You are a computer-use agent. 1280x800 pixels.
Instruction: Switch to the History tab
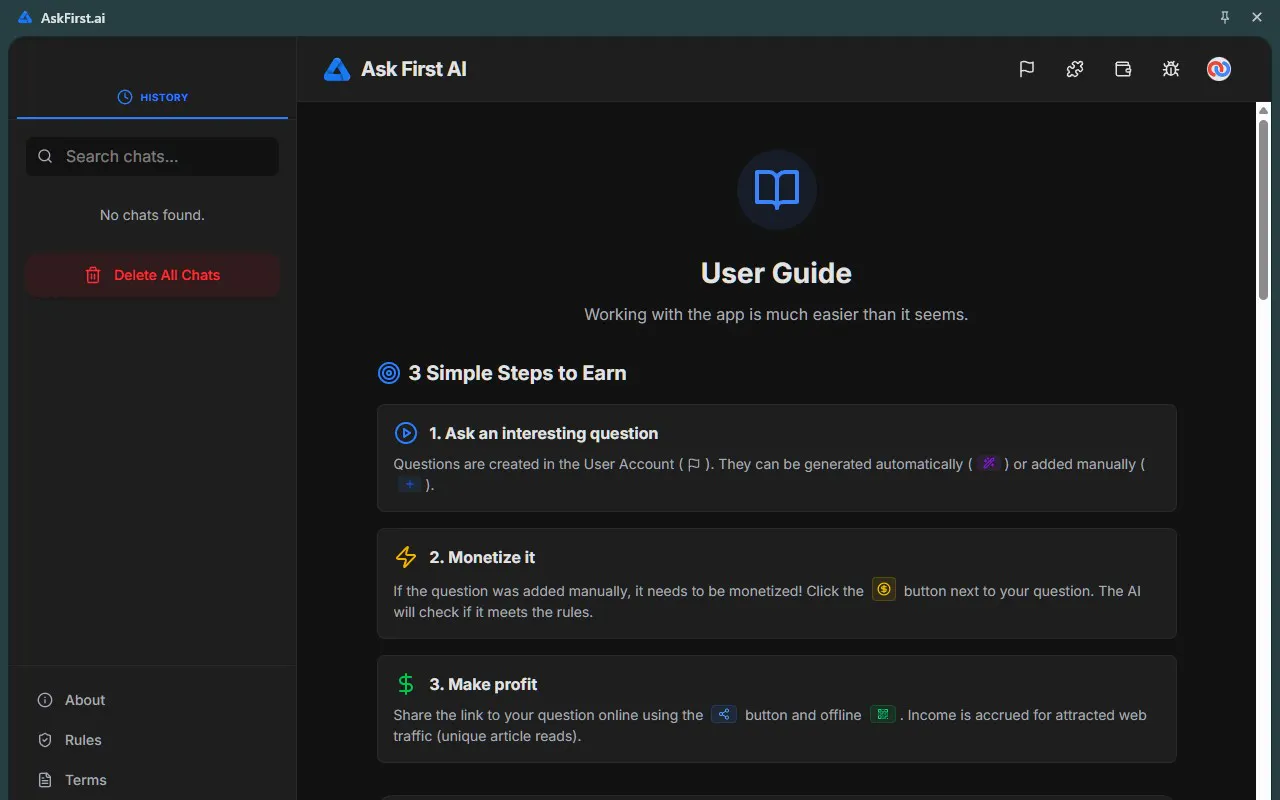click(x=152, y=97)
